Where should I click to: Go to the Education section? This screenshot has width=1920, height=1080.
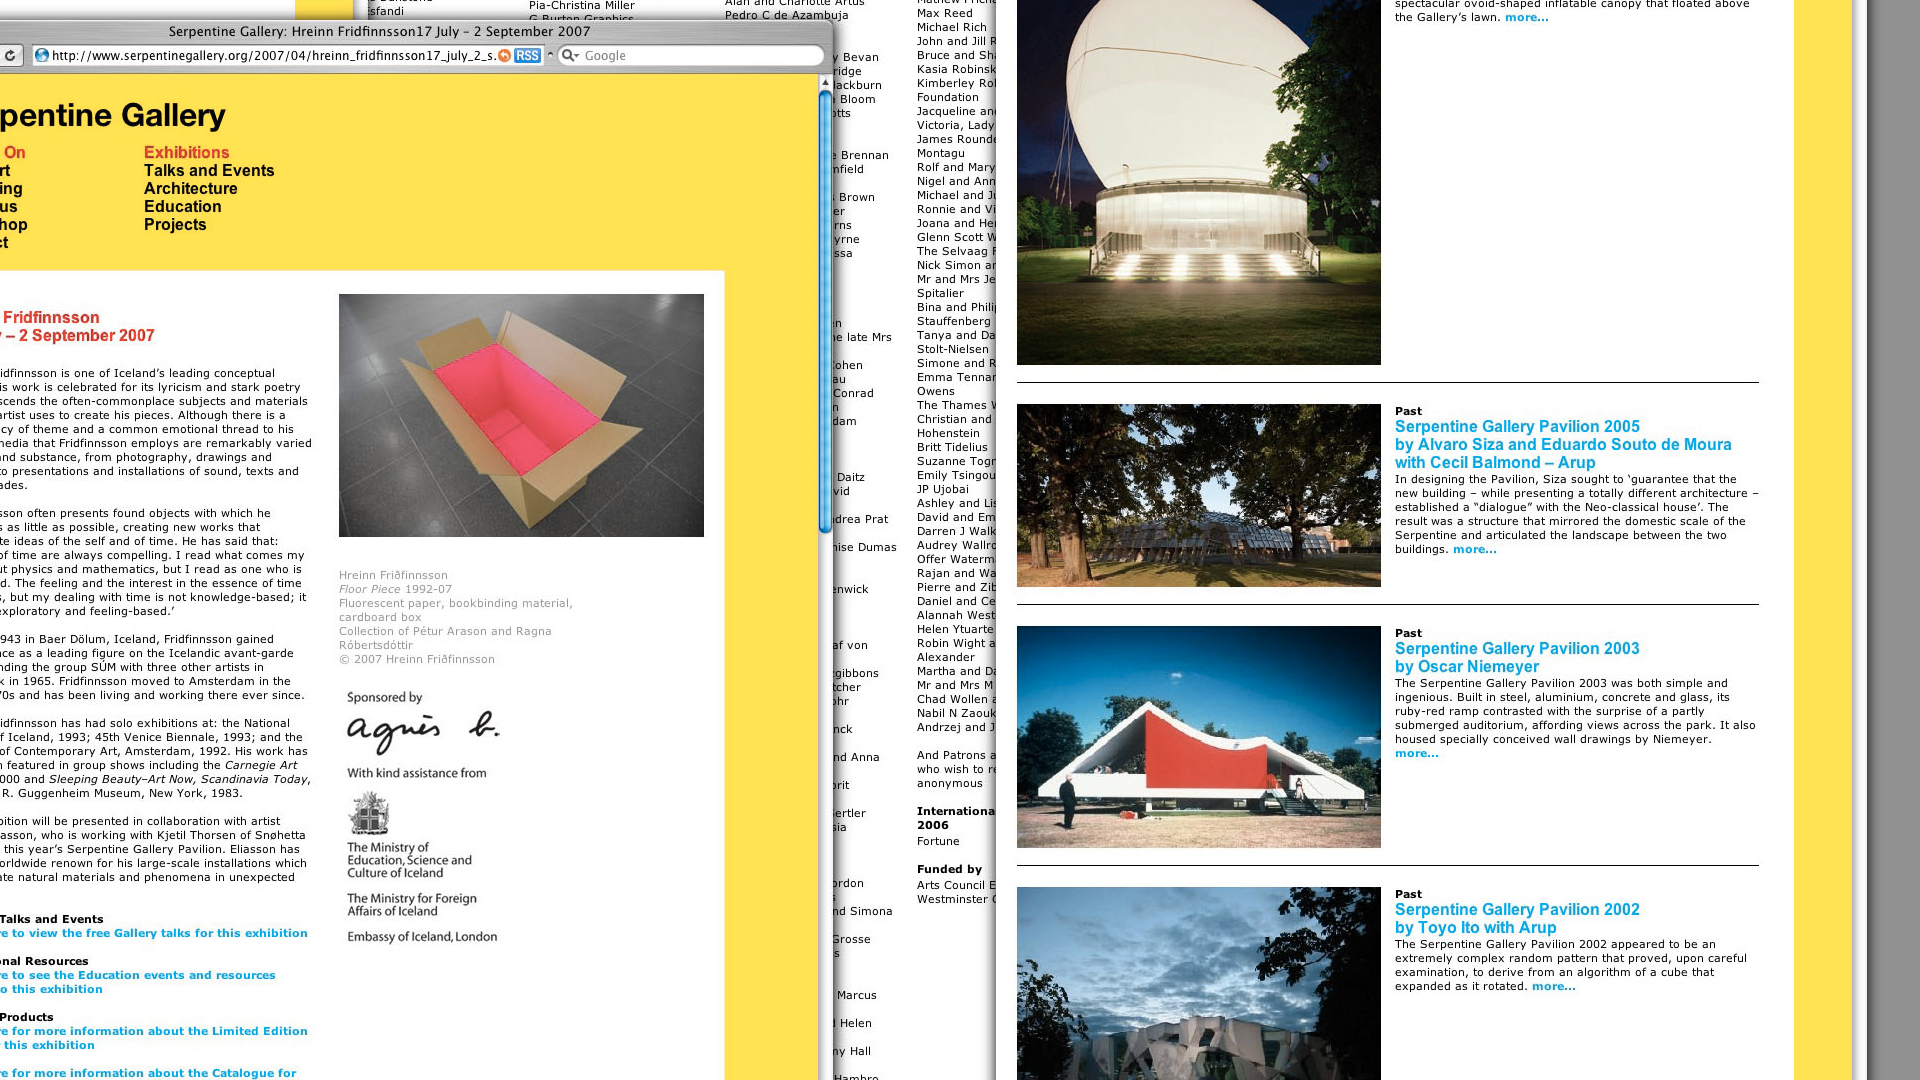pyautogui.click(x=182, y=207)
